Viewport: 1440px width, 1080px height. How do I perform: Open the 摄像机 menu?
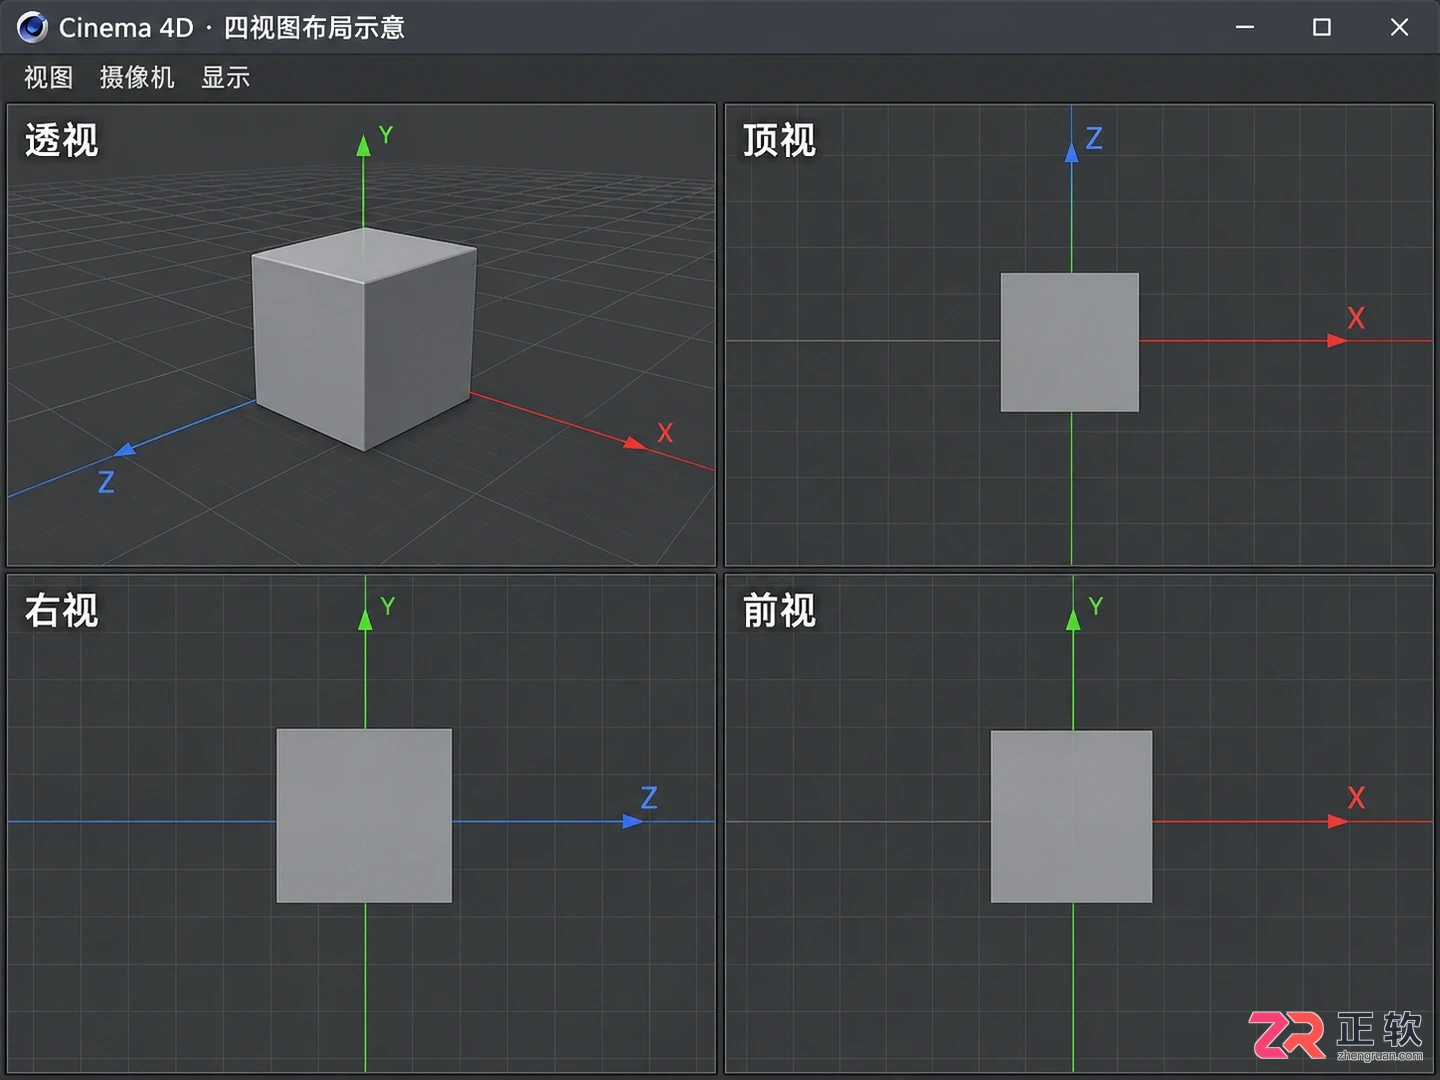point(137,77)
